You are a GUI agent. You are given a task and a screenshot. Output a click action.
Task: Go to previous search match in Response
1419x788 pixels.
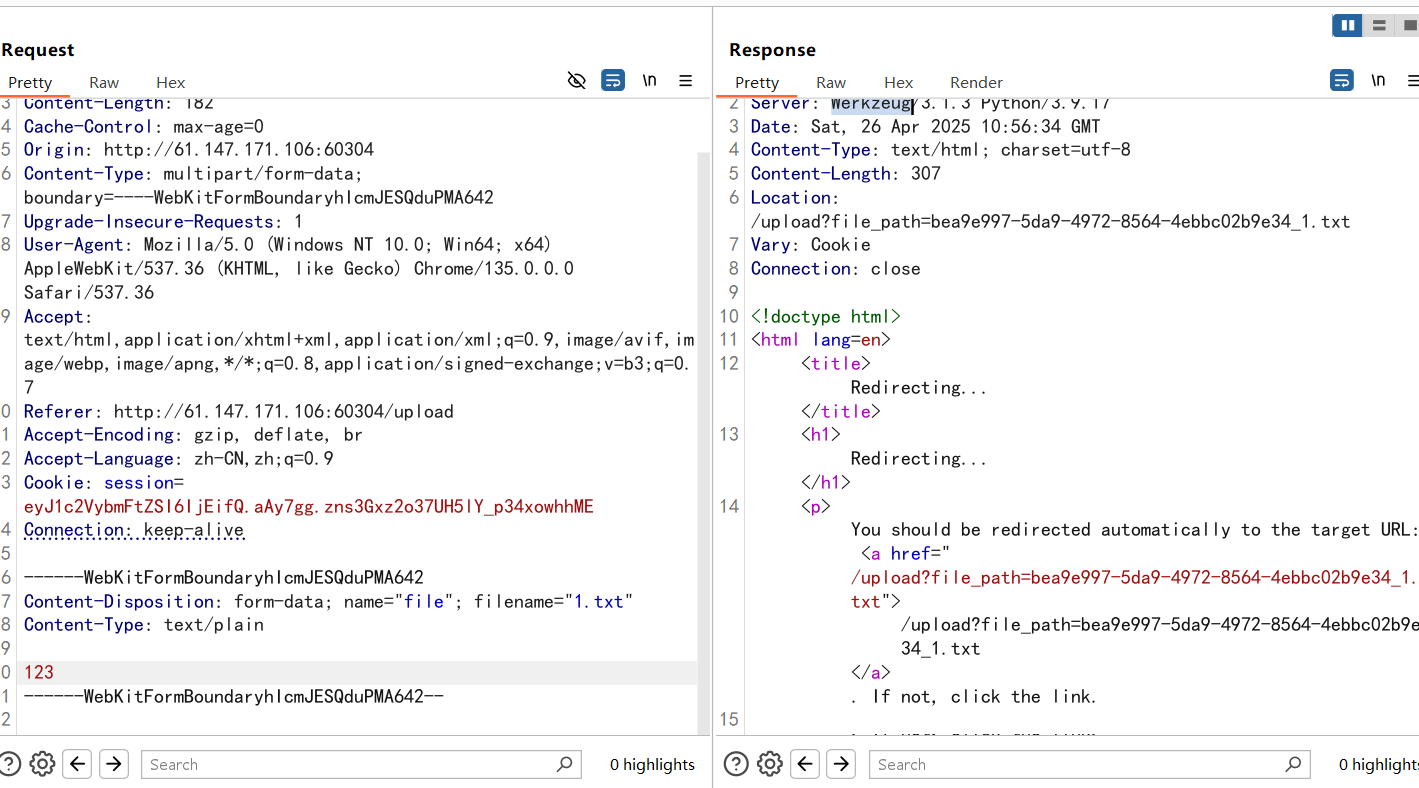tap(806, 764)
